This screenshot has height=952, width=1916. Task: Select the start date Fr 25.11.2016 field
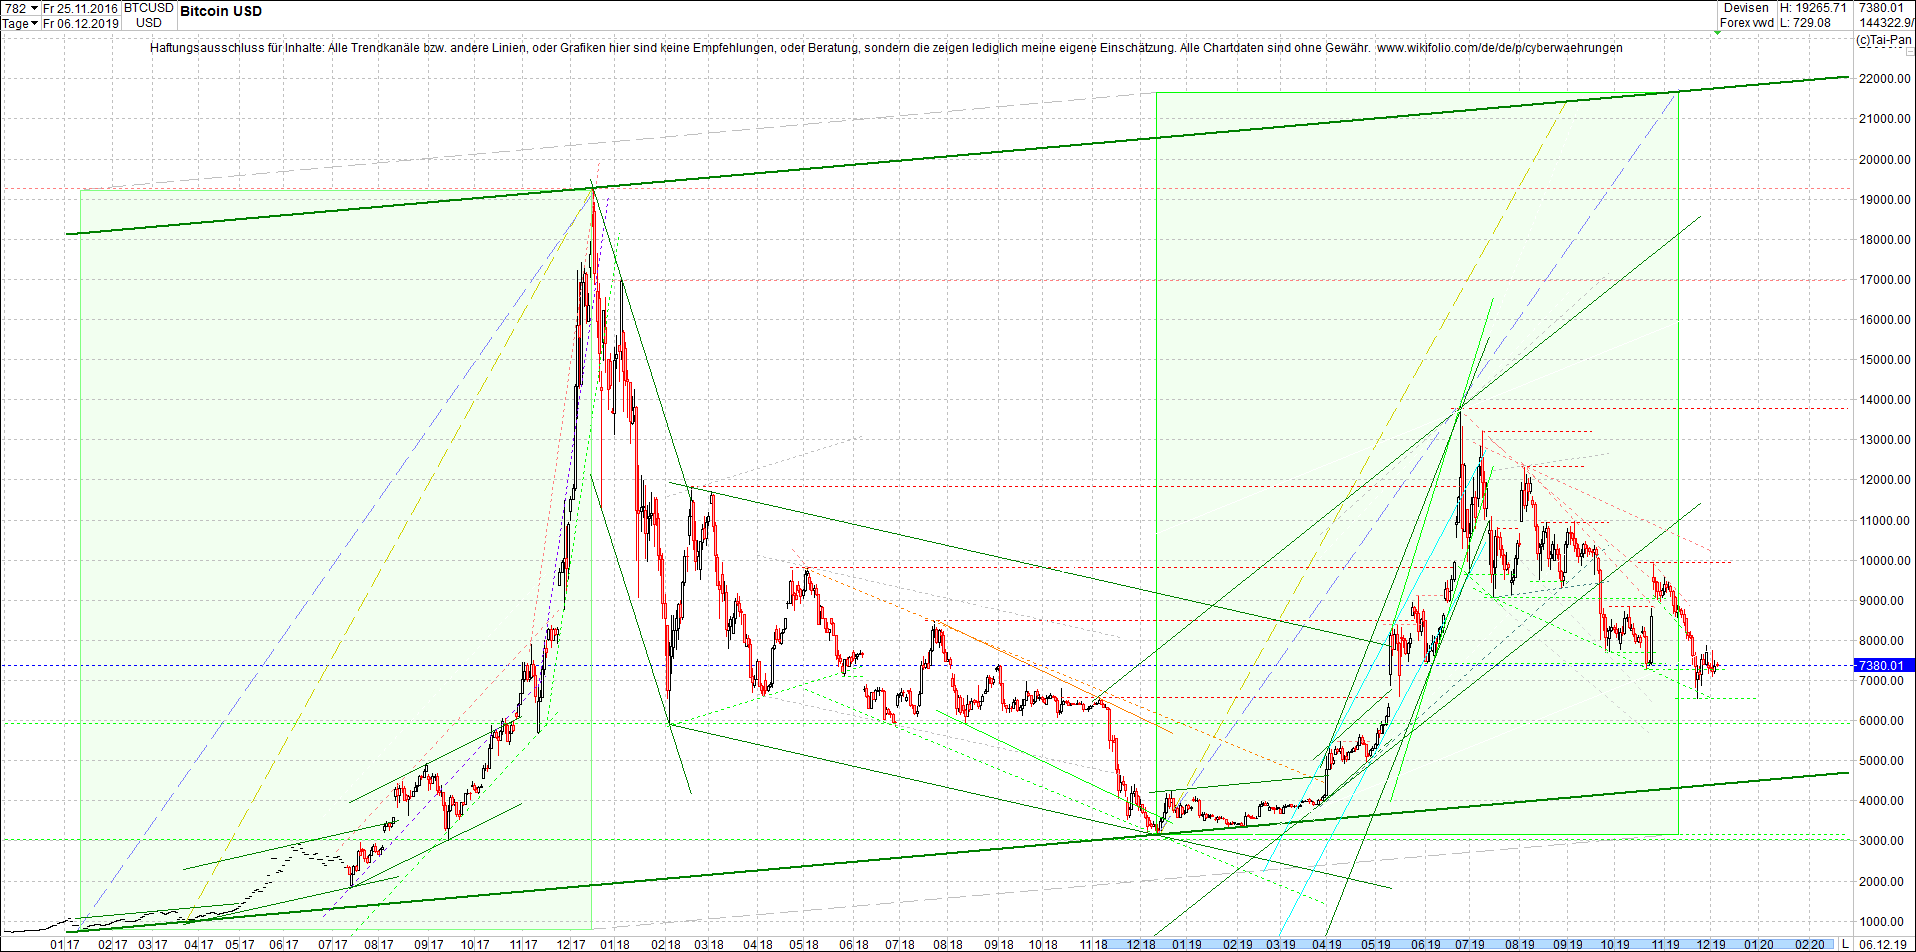pyautogui.click(x=81, y=8)
